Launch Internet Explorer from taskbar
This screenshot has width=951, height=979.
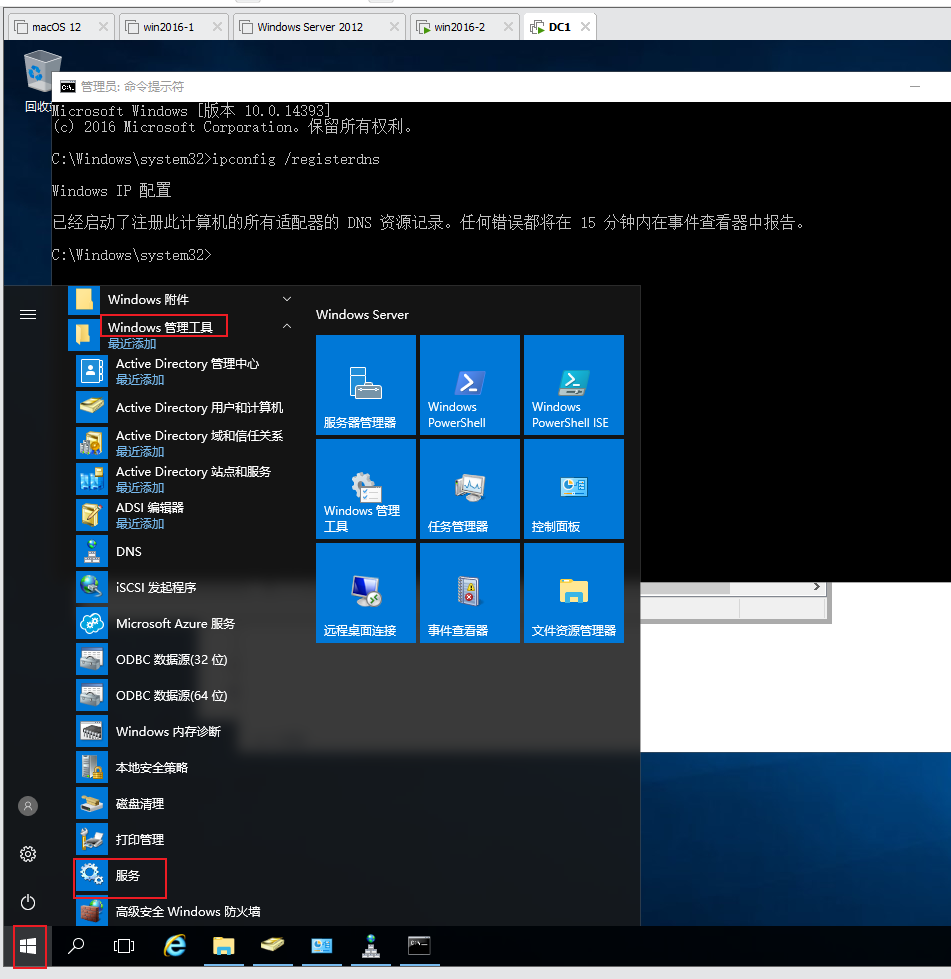(x=175, y=946)
